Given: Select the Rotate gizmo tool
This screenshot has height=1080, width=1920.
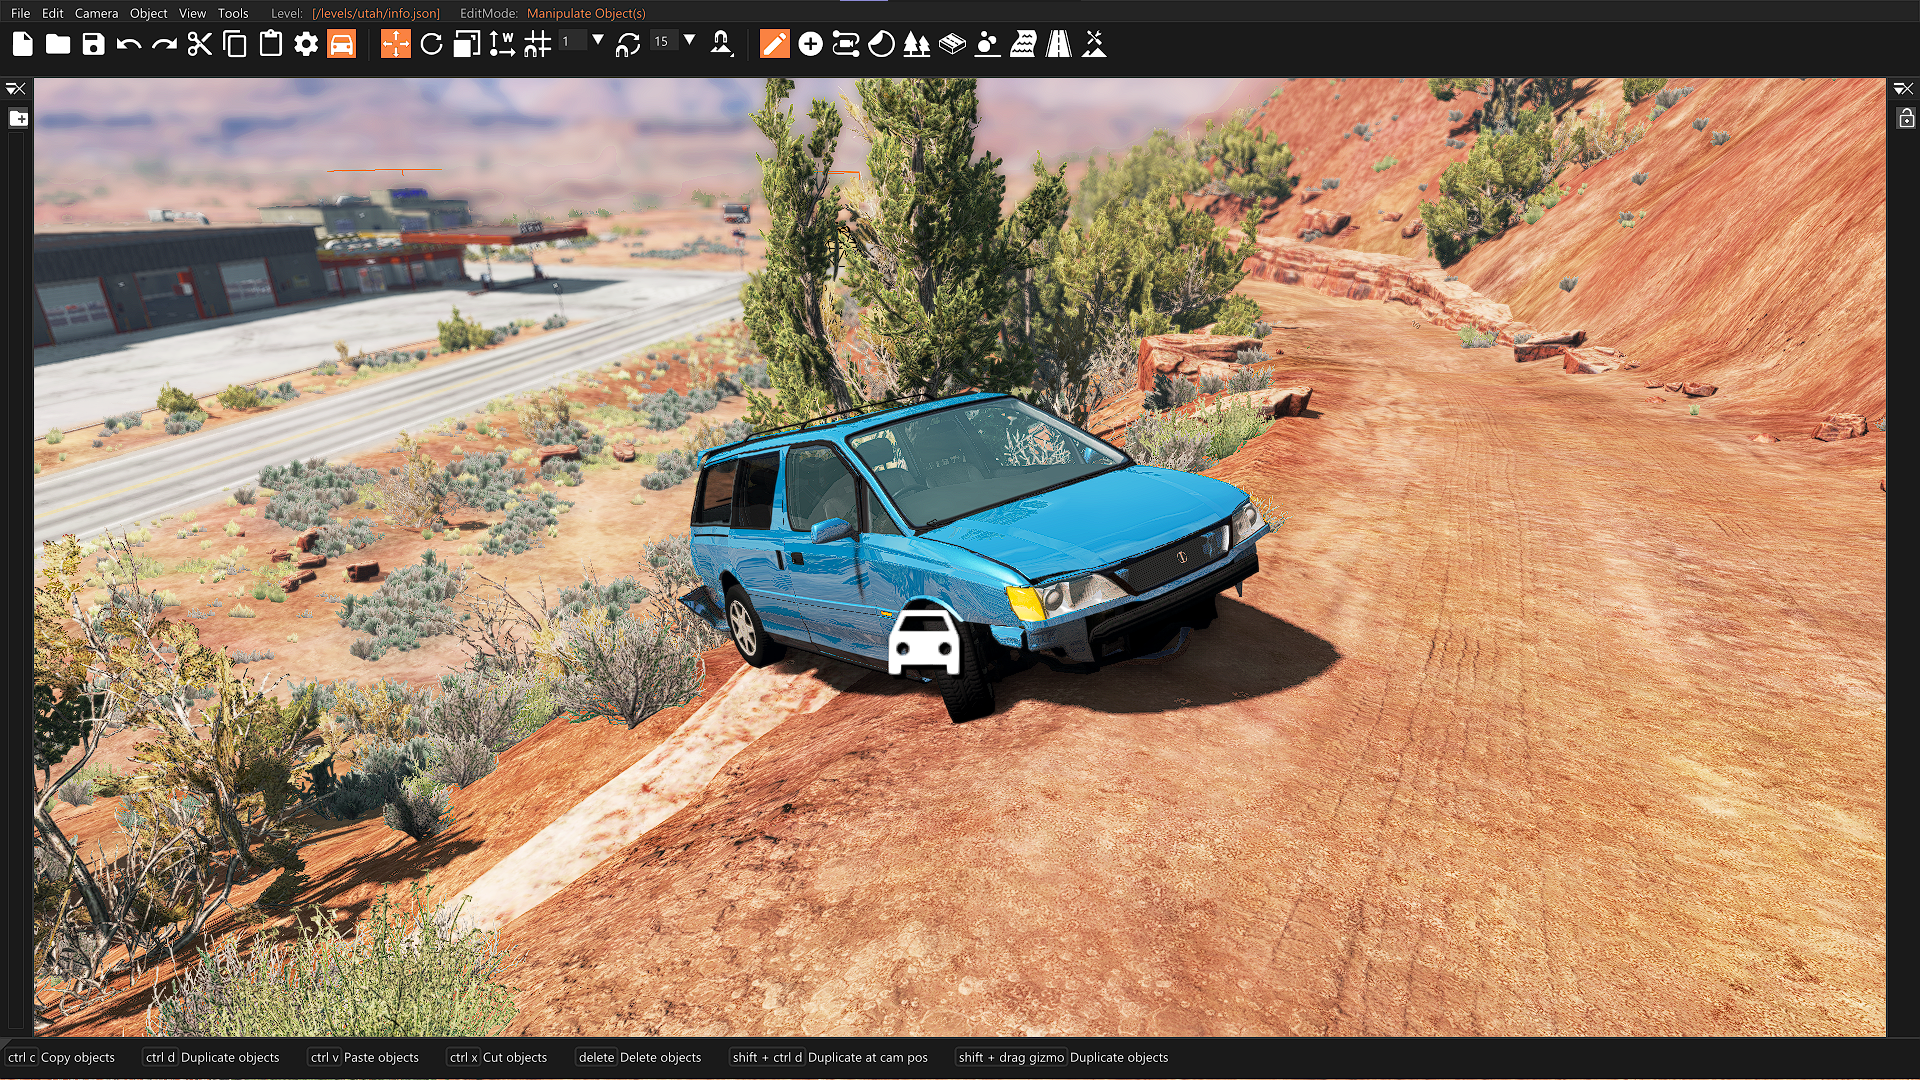Looking at the screenshot, I should (432, 44).
